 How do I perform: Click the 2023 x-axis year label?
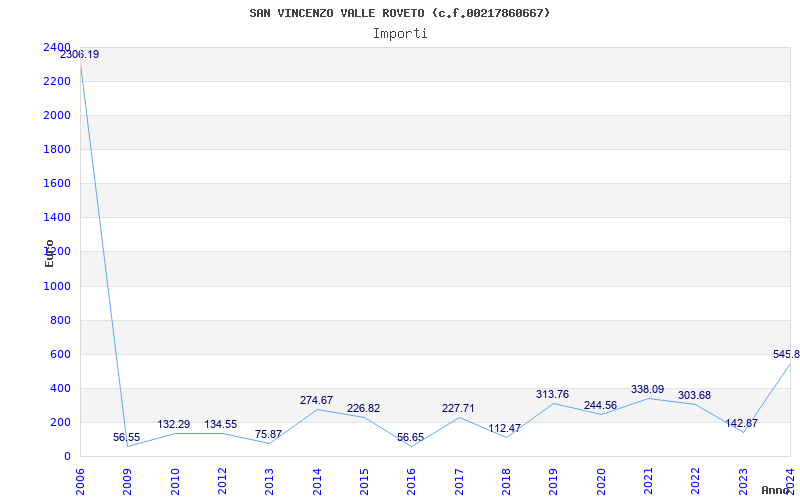pyautogui.click(x=742, y=481)
